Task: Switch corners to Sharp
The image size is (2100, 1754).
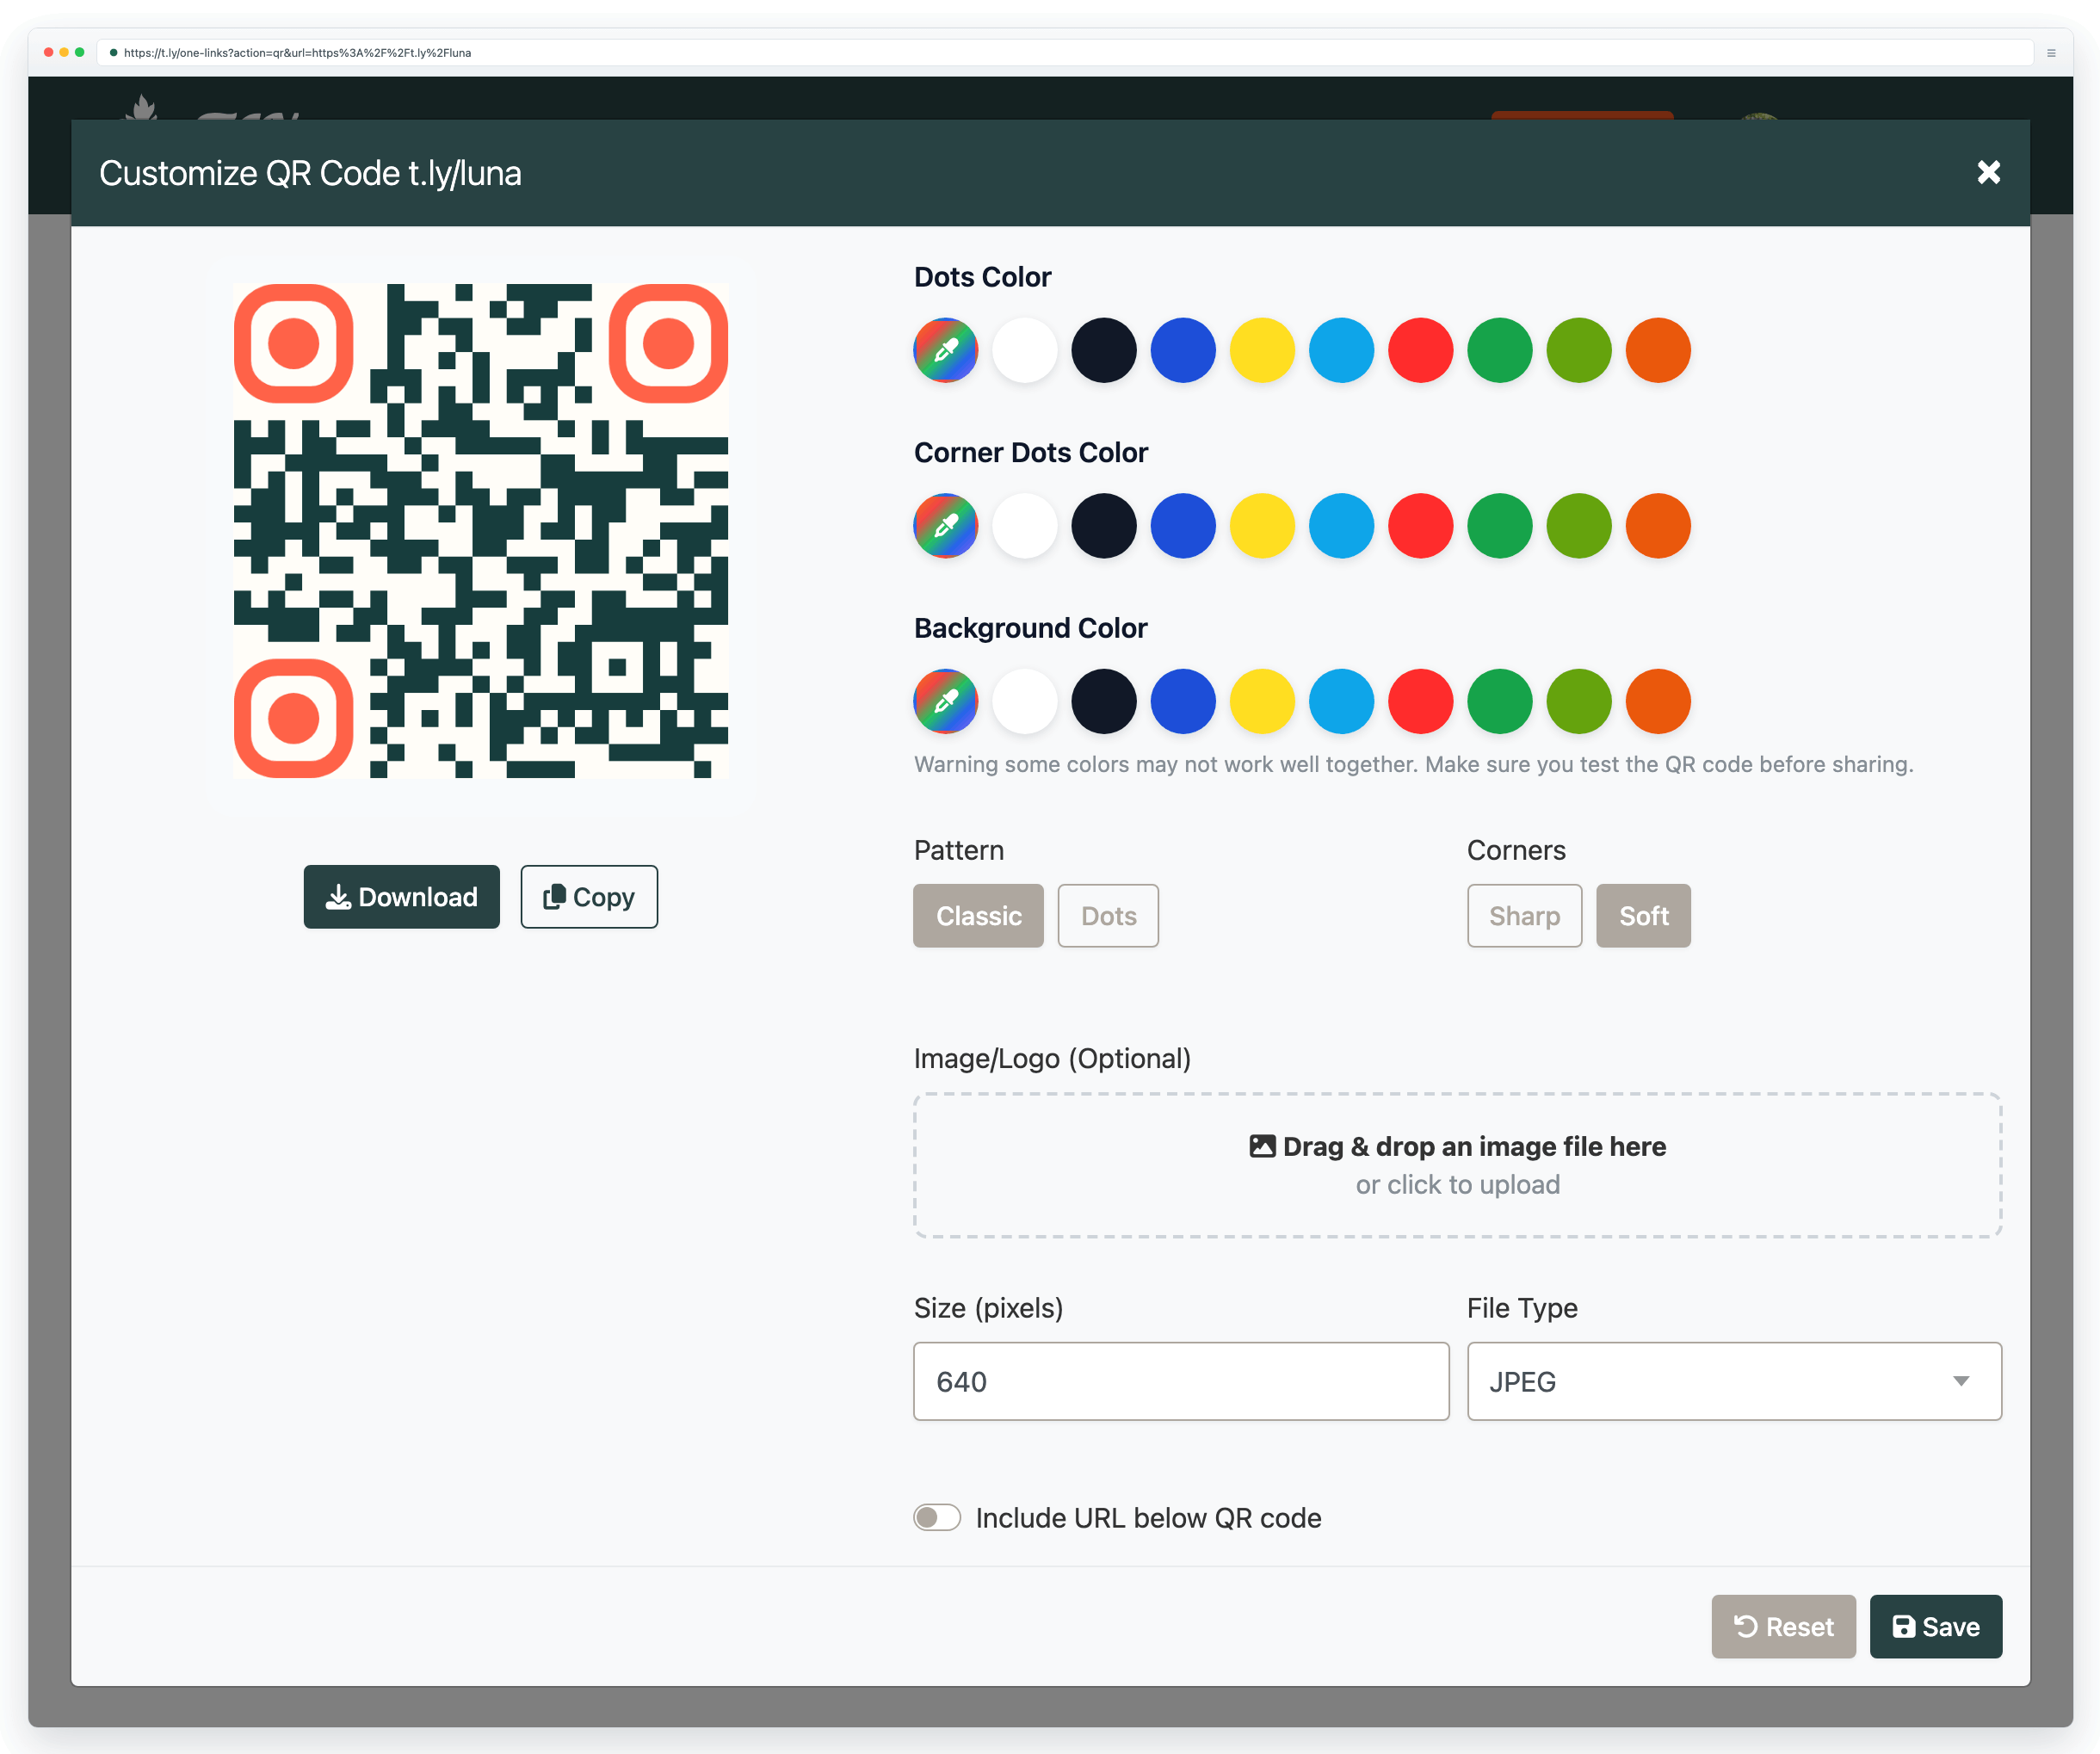Action: coord(1524,916)
